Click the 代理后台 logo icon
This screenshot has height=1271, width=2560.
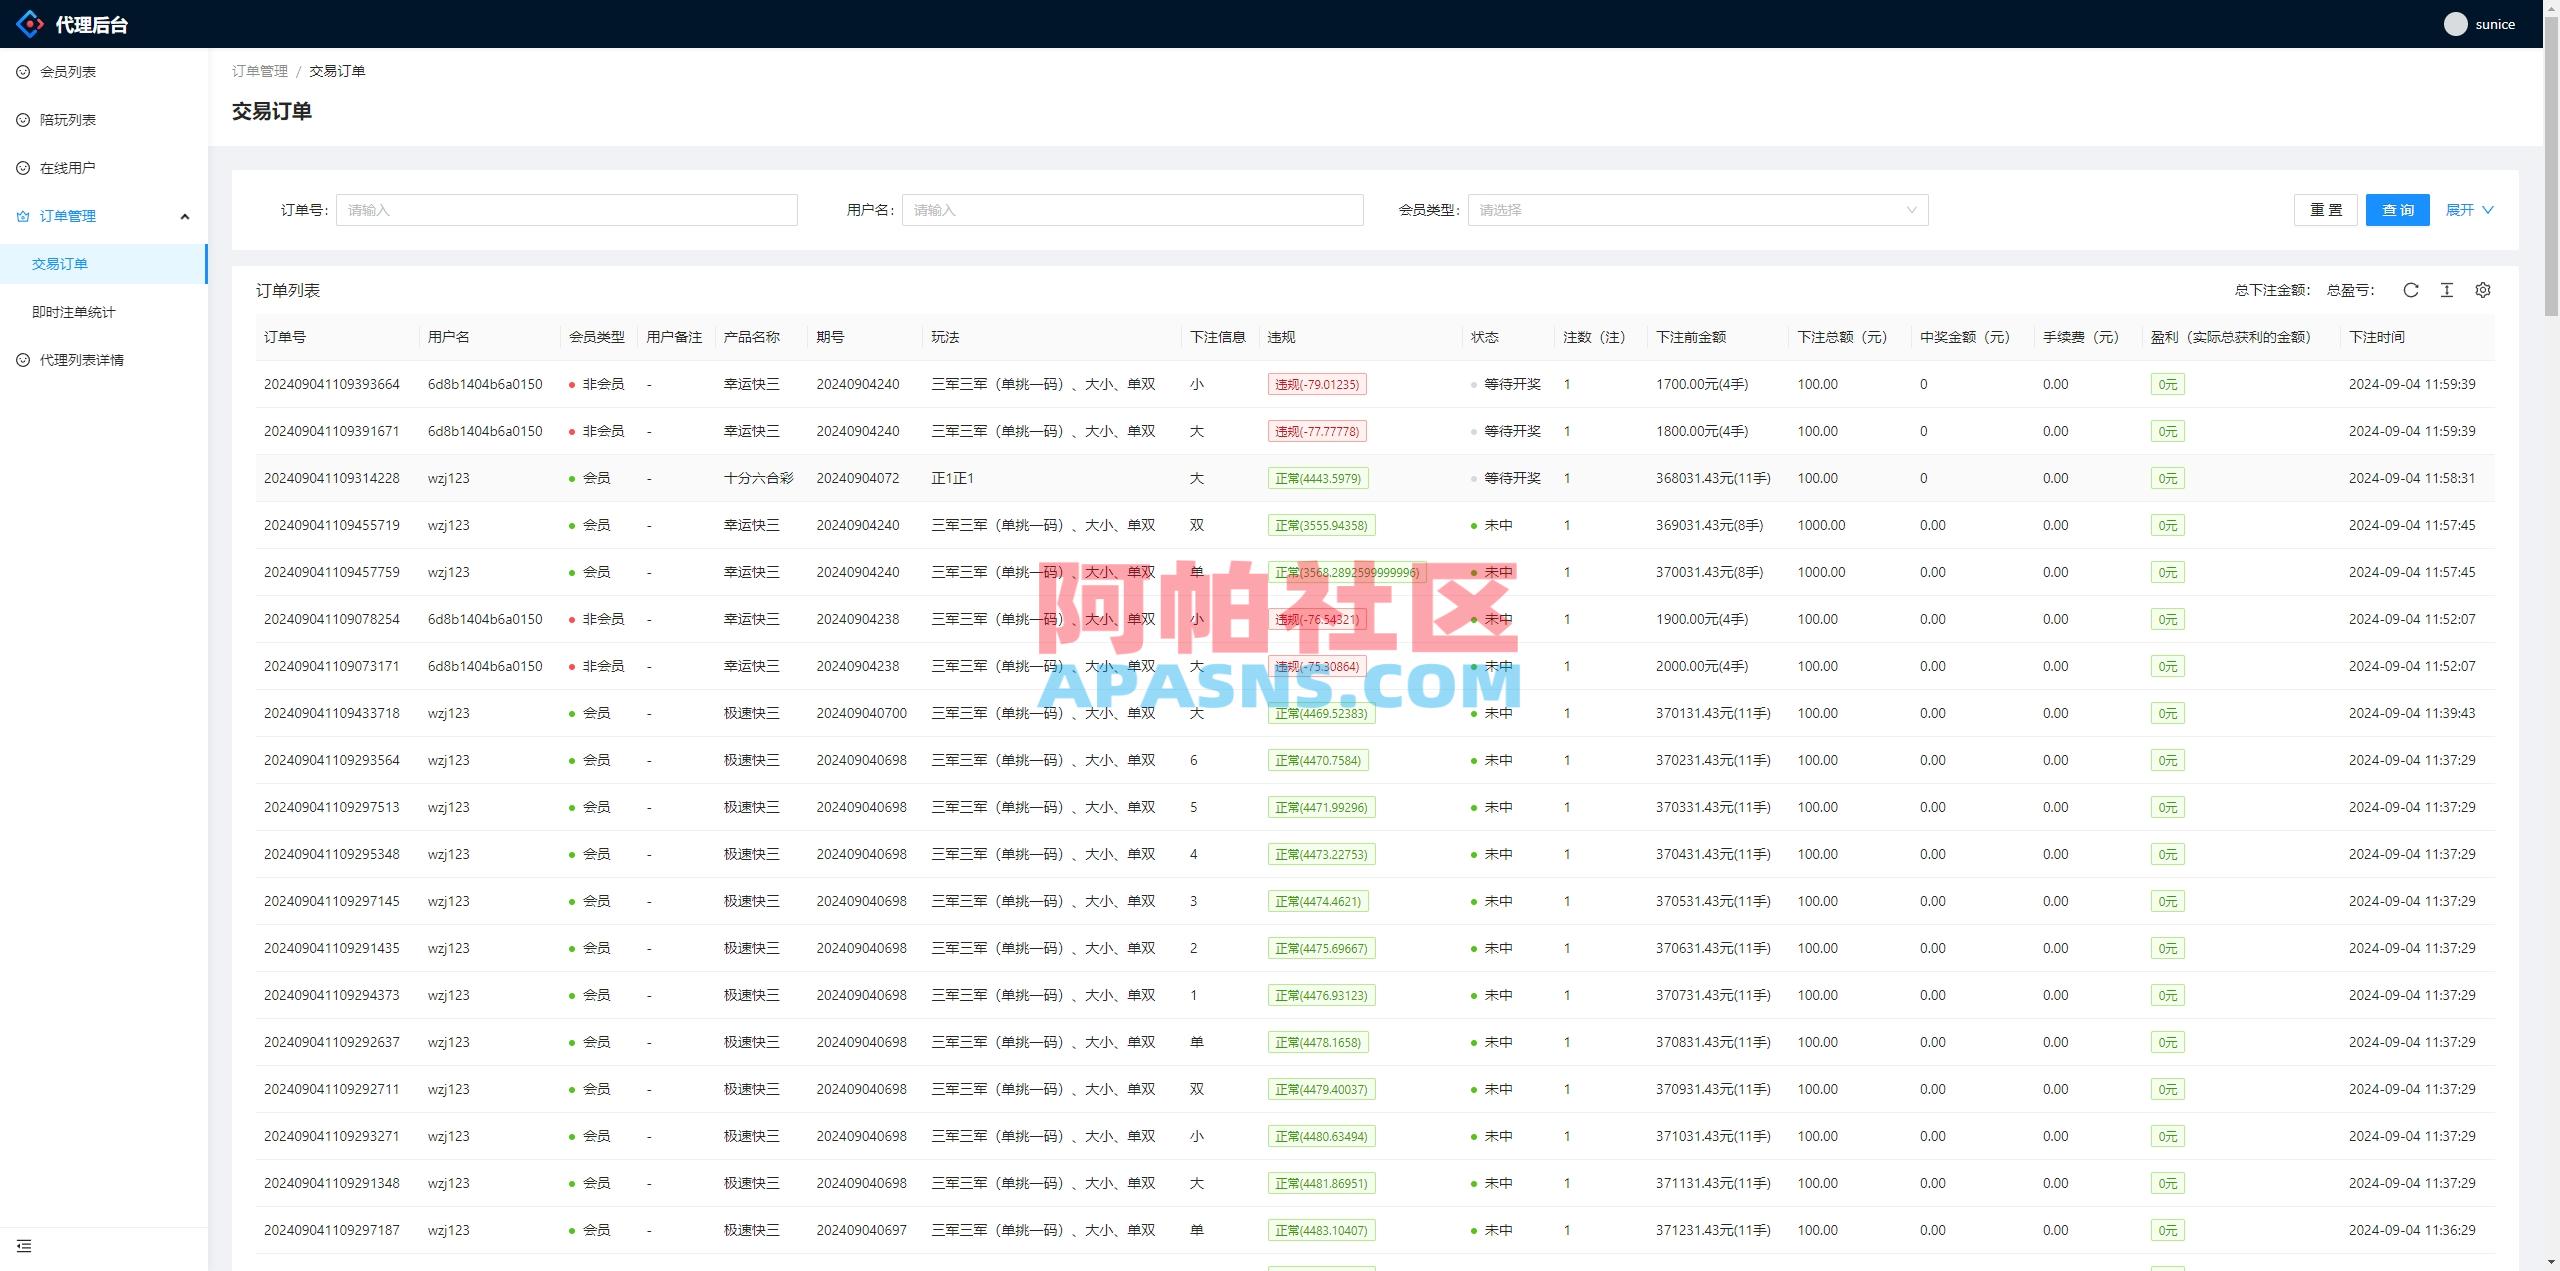tap(30, 23)
